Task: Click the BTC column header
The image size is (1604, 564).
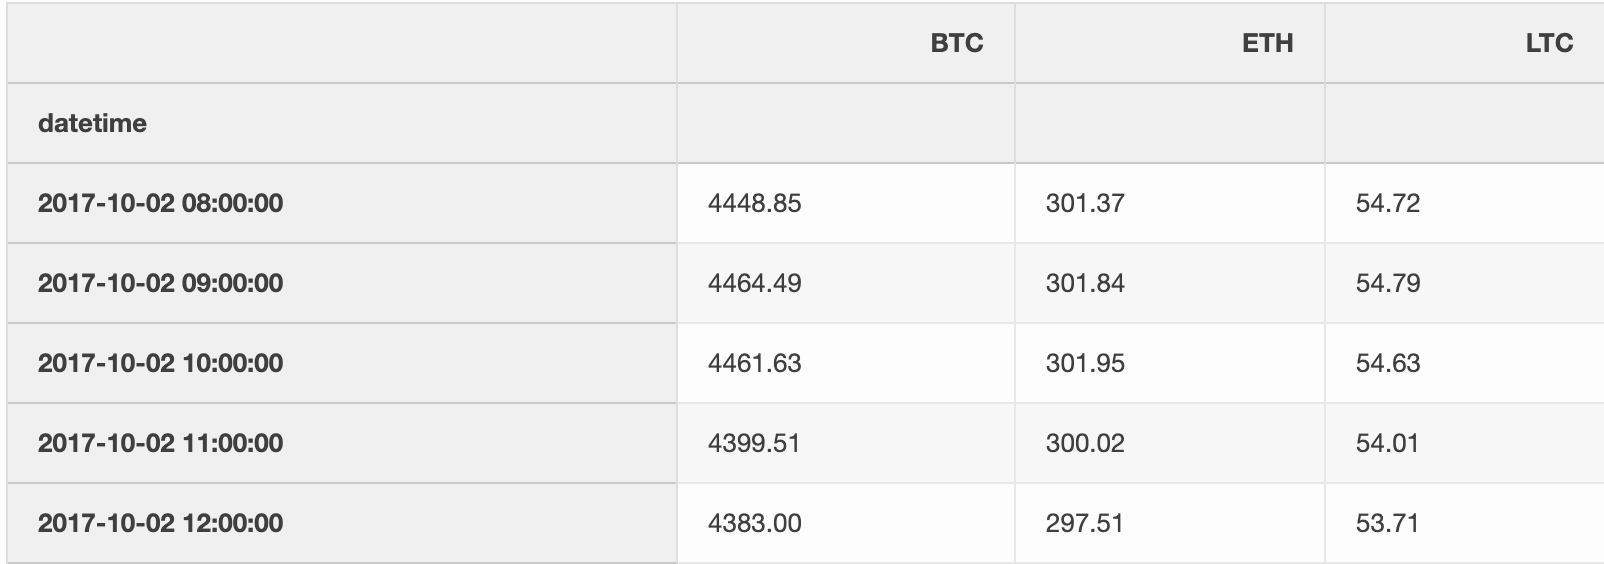Action: (x=956, y=43)
